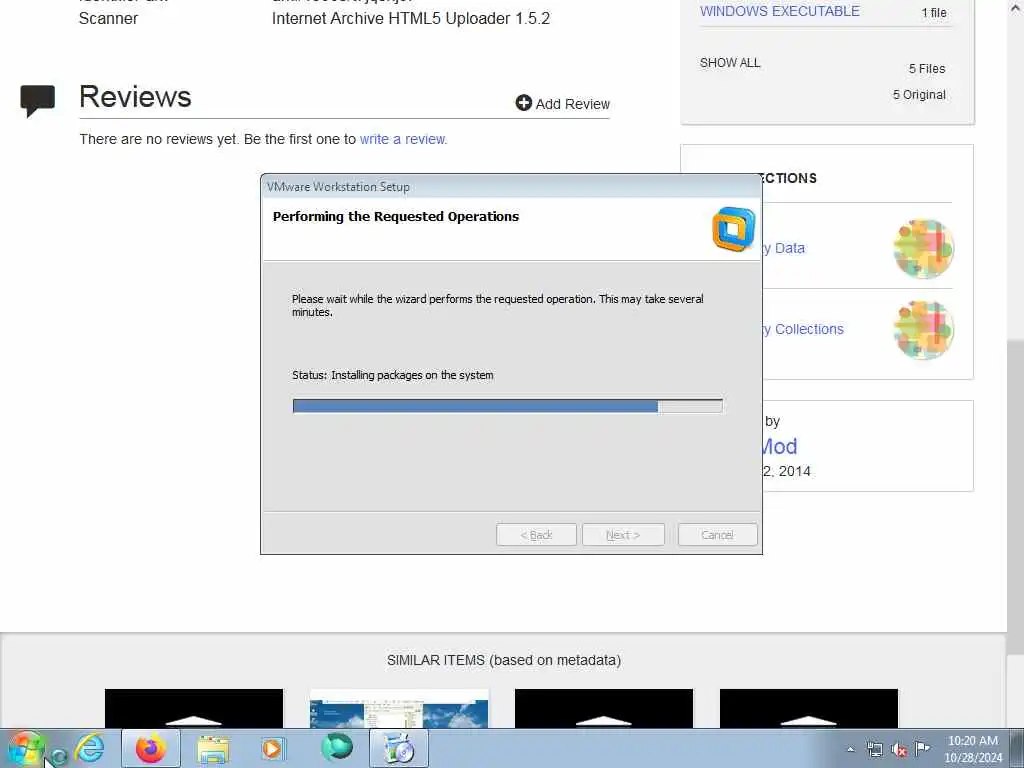Click the Community Collections thumbnail
The image size is (1024, 768).
pyautogui.click(x=923, y=330)
